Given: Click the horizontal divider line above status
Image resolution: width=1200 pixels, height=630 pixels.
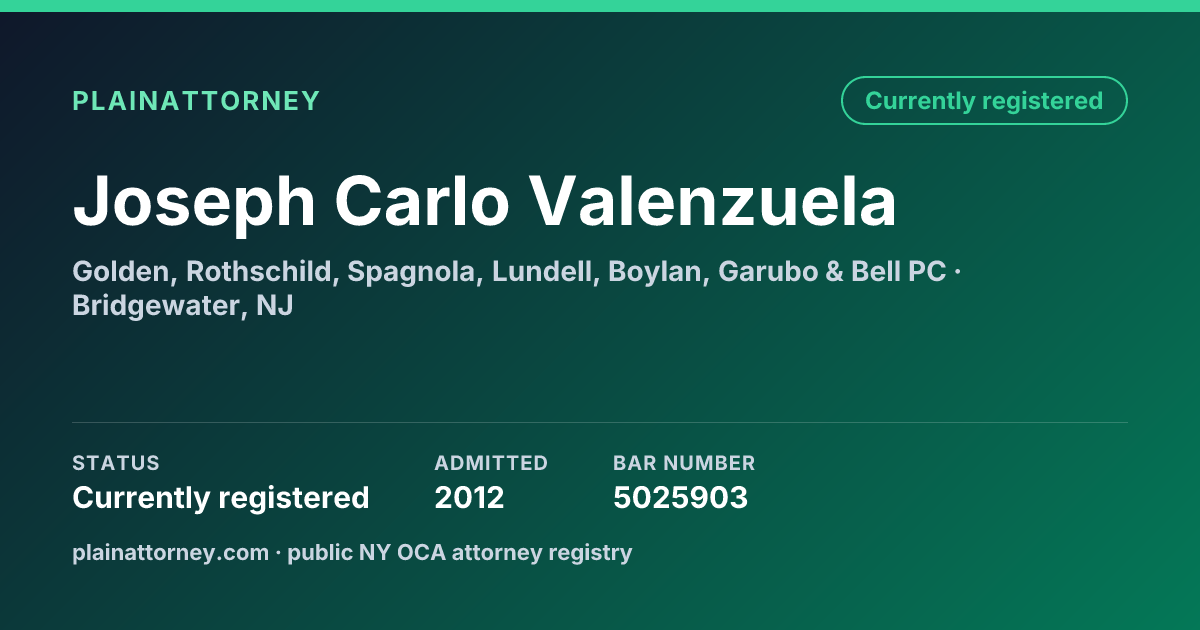Looking at the screenshot, I should pyautogui.click(x=600, y=422).
